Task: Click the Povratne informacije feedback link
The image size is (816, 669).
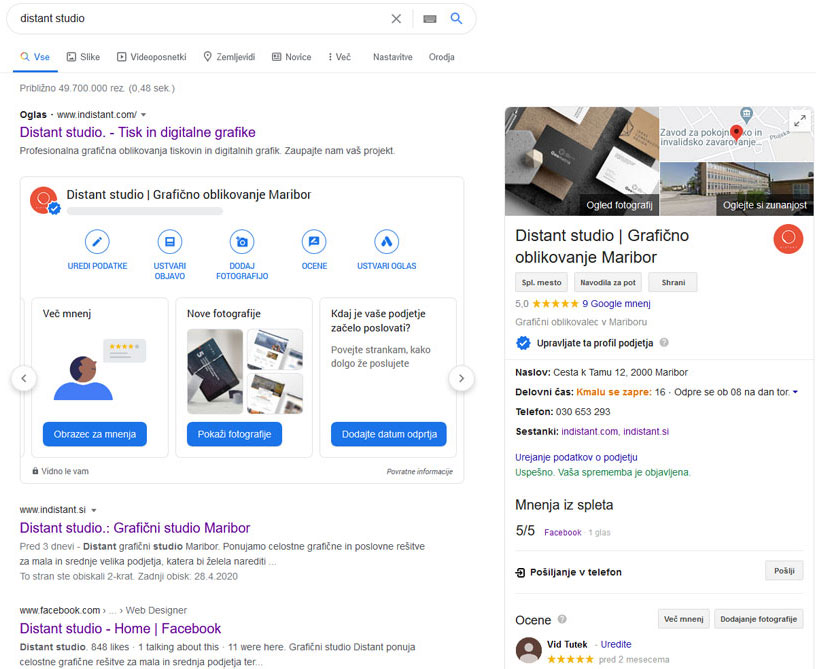Action: (419, 471)
